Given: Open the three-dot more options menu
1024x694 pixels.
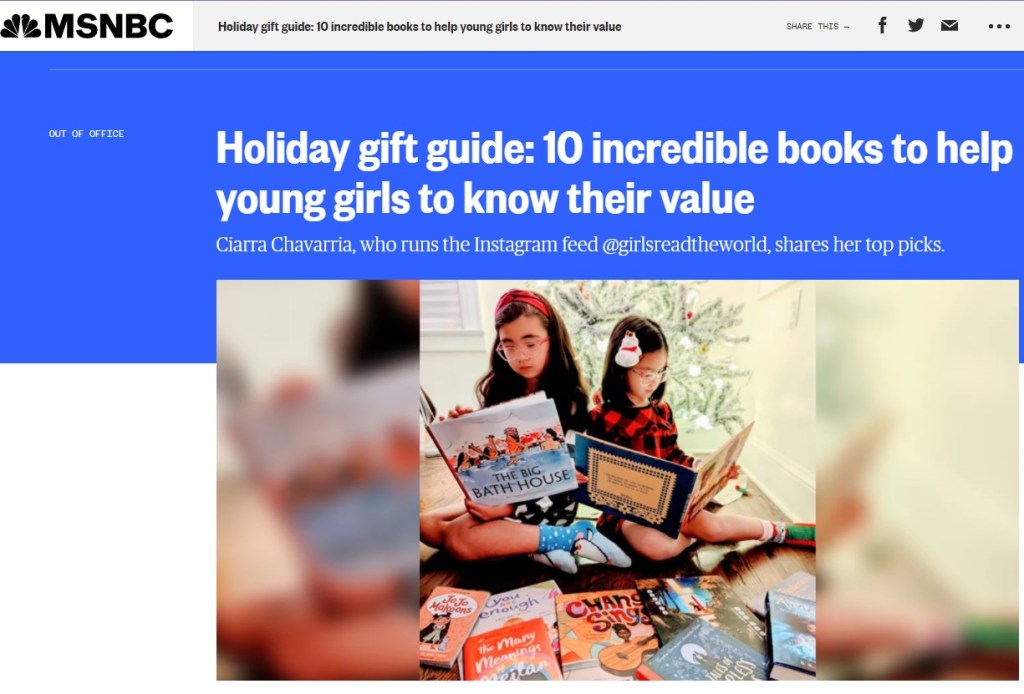Looking at the screenshot, I should click(999, 26).
